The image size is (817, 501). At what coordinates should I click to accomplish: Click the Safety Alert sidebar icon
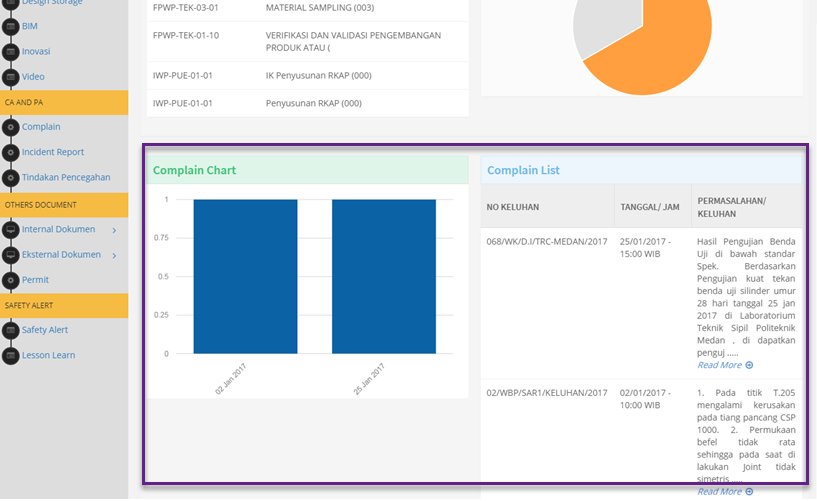(x=10, y=330)
